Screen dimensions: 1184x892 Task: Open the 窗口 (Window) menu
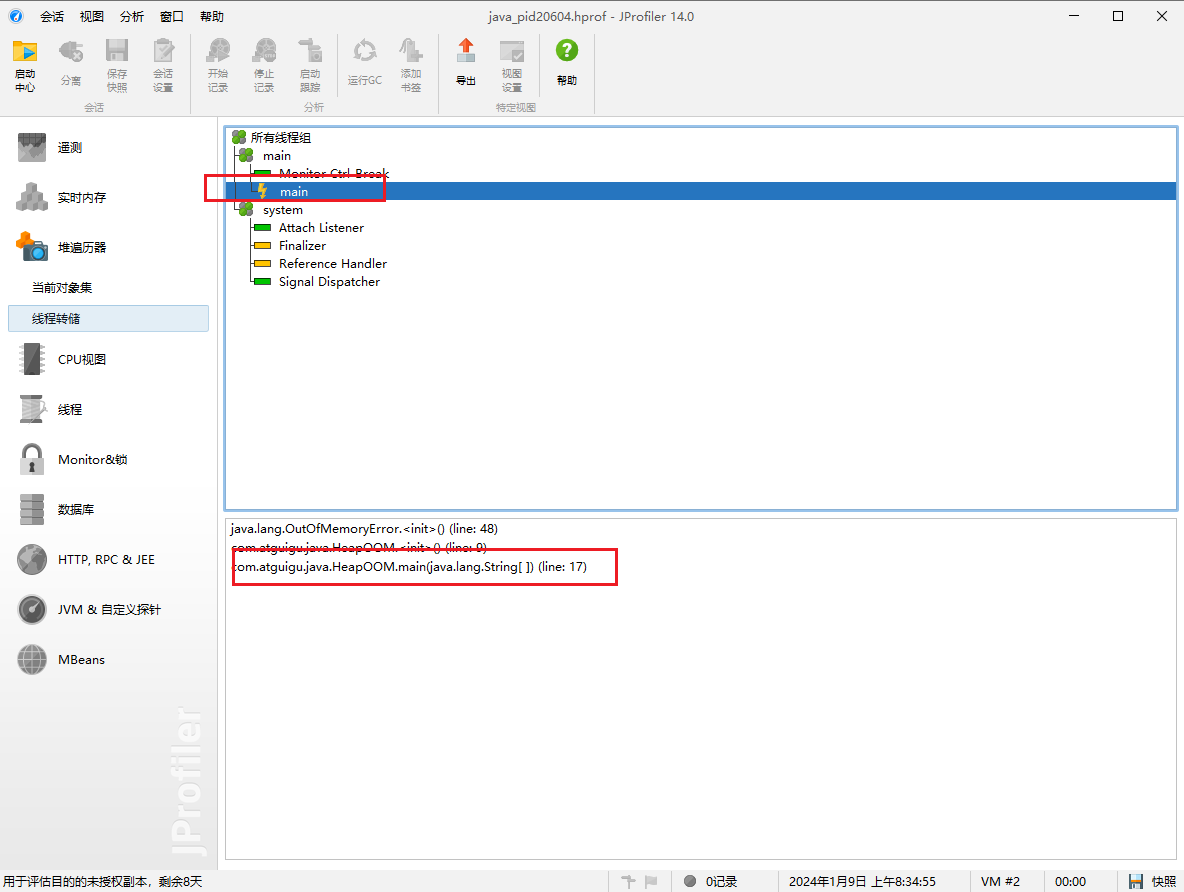pos(172,17)
